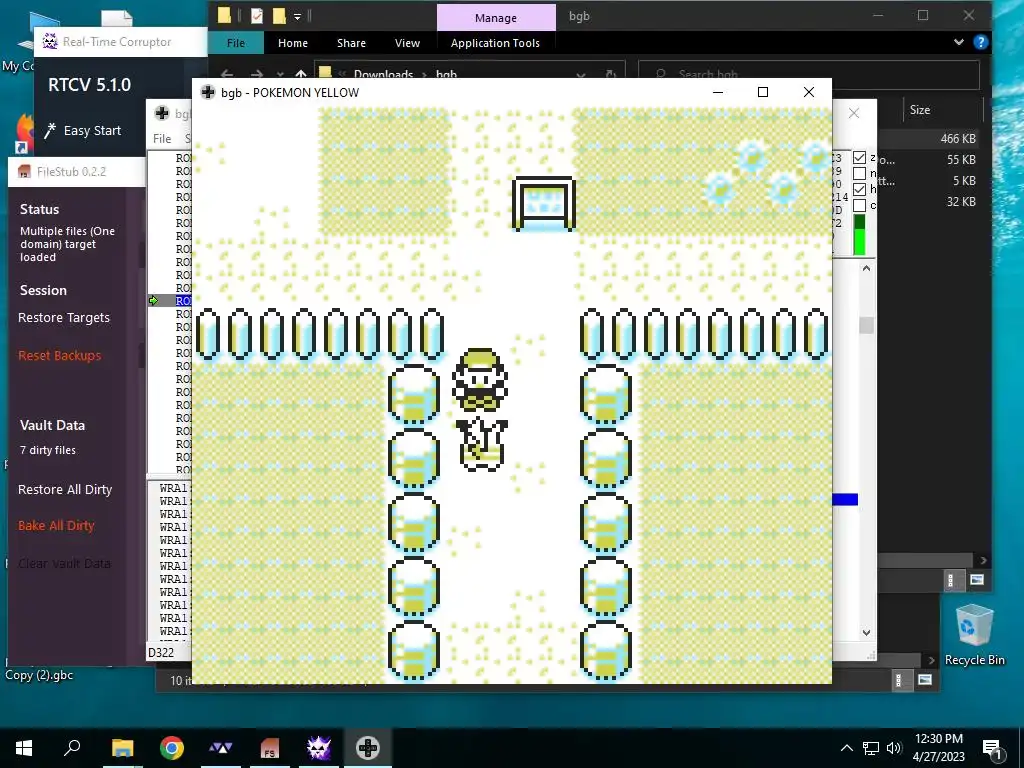Screen dimensions: 1024x768
Task: Click Restore All Dirty
Action: (x=65, y=490)
